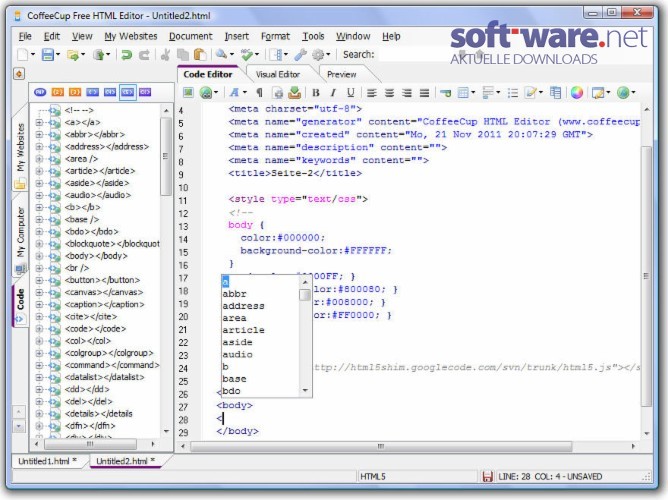Toggle Underline formatting
The width and height of the screenshot is (668, 500).
click(x=351, y=92)
